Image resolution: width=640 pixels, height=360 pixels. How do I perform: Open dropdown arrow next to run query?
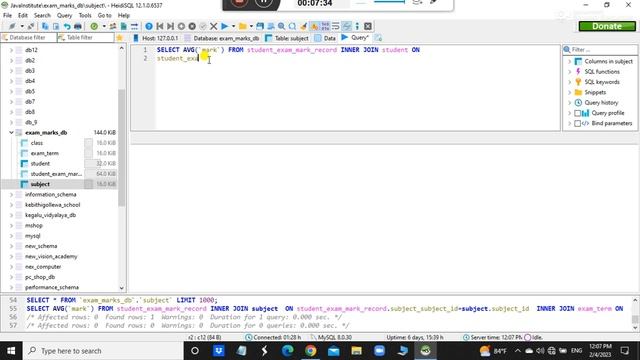point(233,26)
